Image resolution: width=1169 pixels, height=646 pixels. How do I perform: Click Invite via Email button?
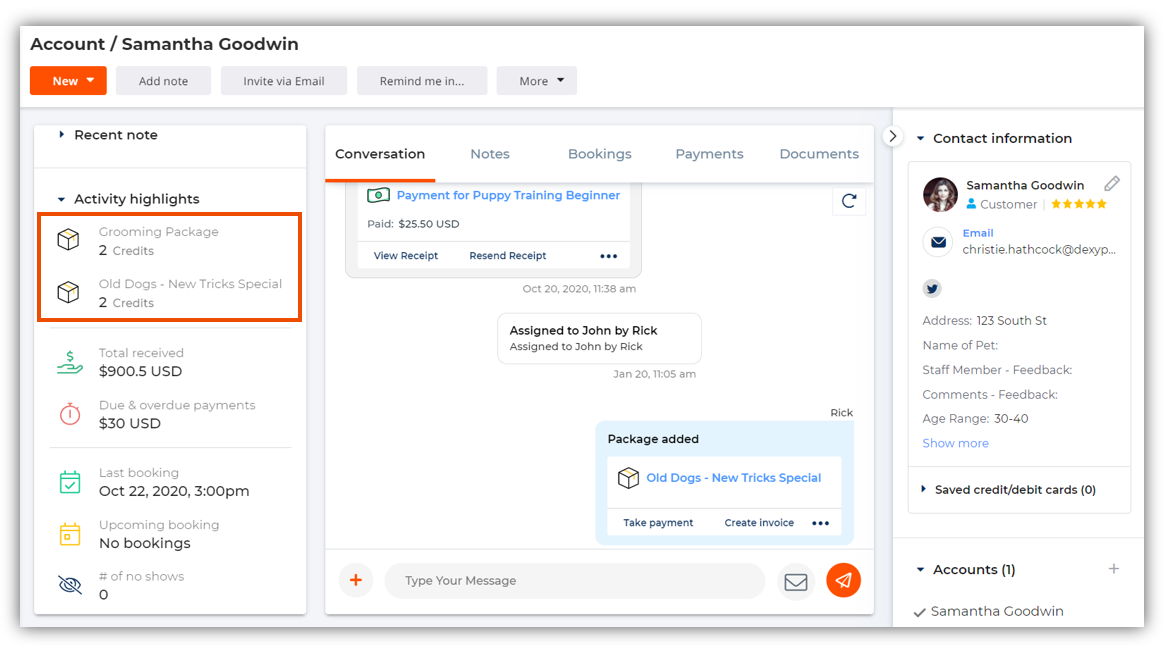pyautogui.click(x=283, y=81)
